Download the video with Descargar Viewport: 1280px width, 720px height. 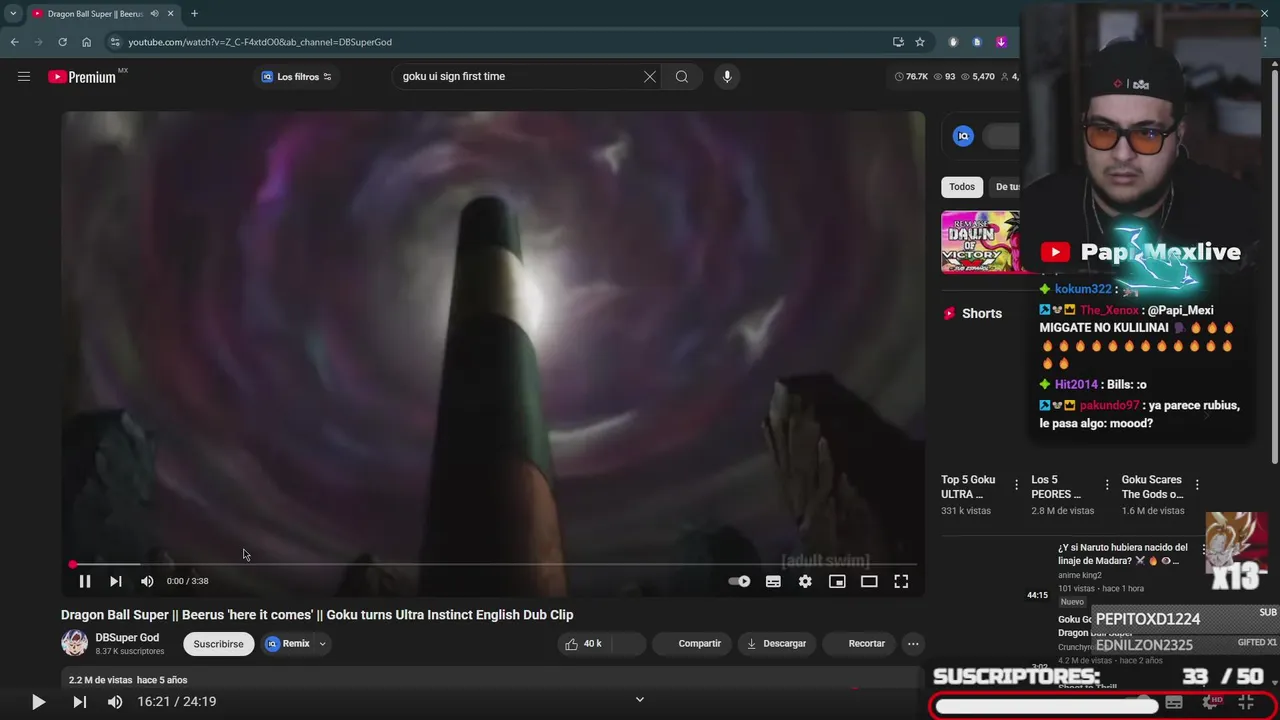[776, 644]
